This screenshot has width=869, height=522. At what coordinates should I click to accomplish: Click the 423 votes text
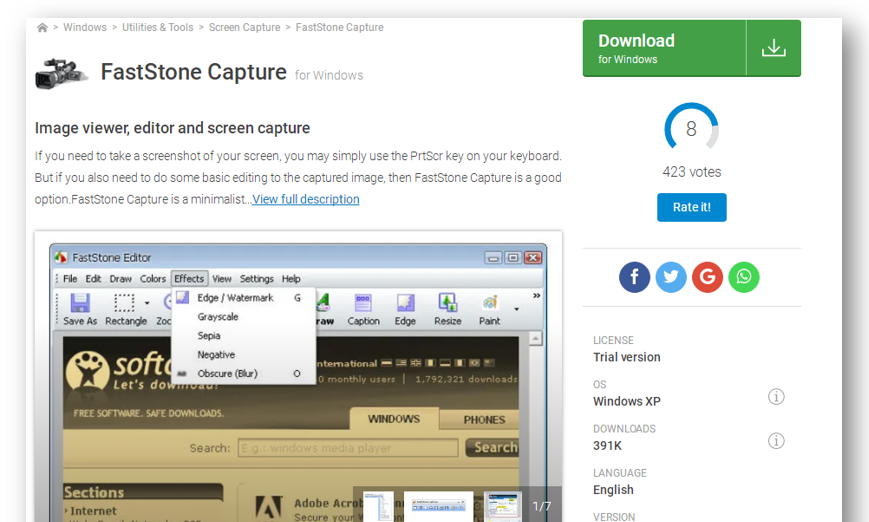(692, 172)
